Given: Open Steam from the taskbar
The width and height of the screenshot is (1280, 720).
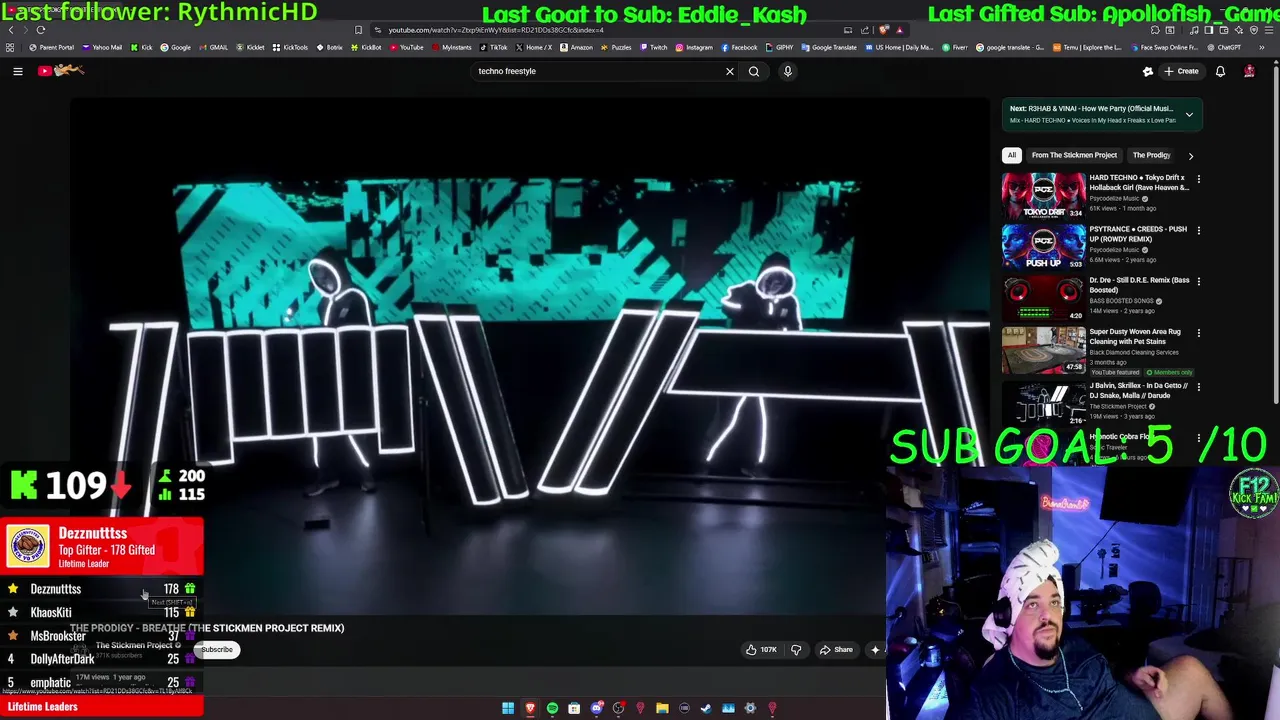Looking at the screenshot, I should point(706,708).
